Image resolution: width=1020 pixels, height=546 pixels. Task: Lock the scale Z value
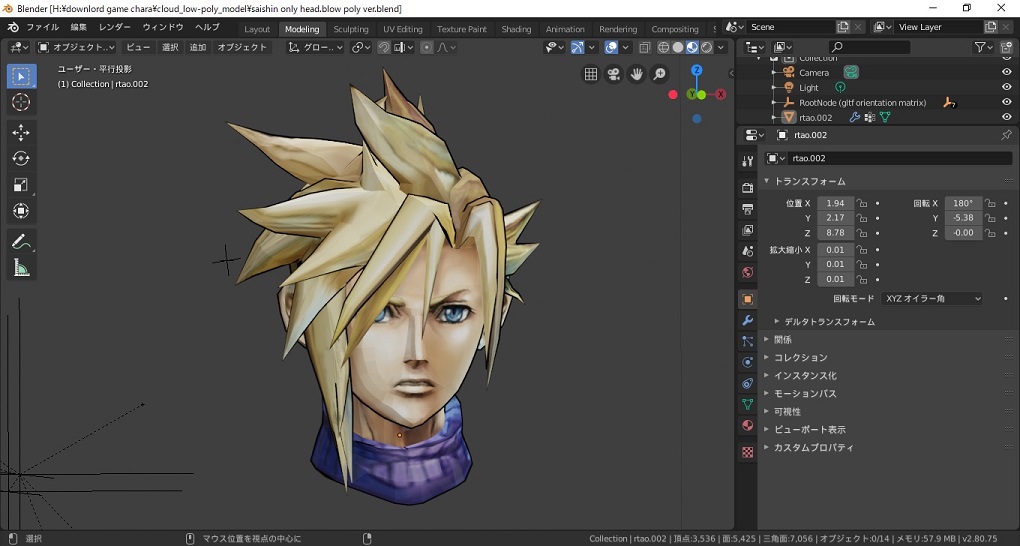point(861,279)
